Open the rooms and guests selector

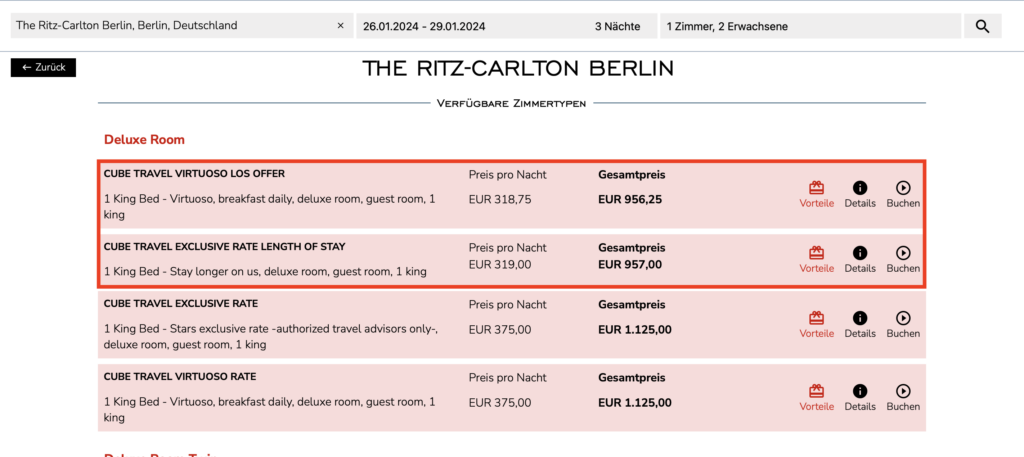coord(810,26)
